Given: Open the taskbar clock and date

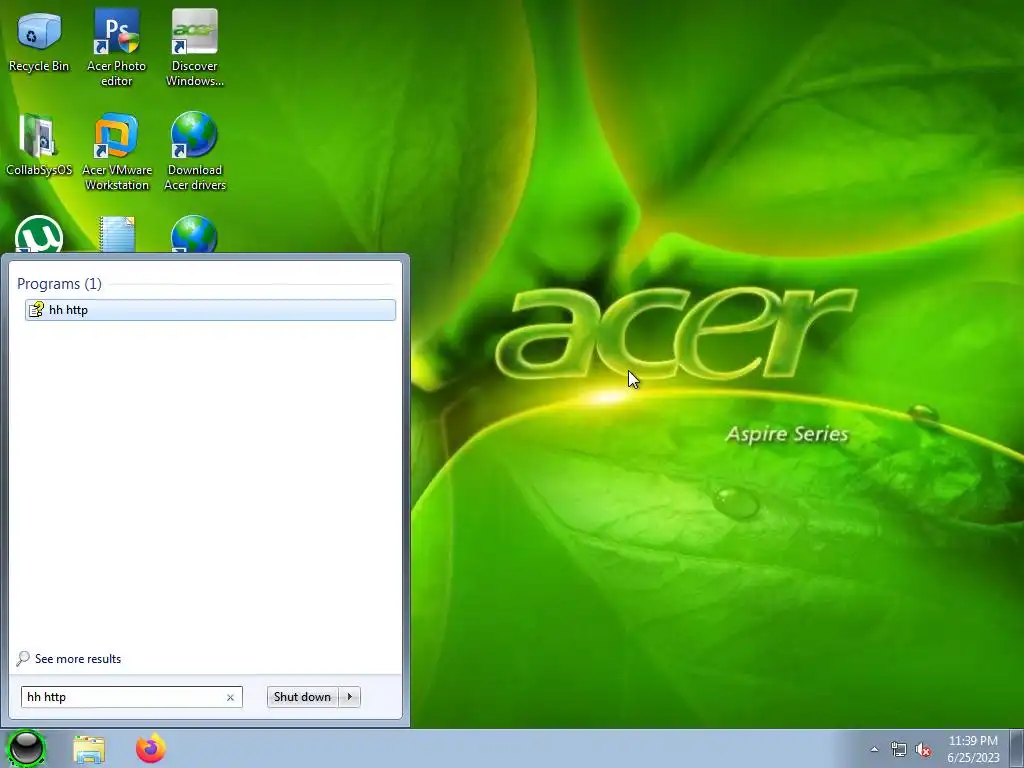Looking at the screenshot, I should (973, 749).
